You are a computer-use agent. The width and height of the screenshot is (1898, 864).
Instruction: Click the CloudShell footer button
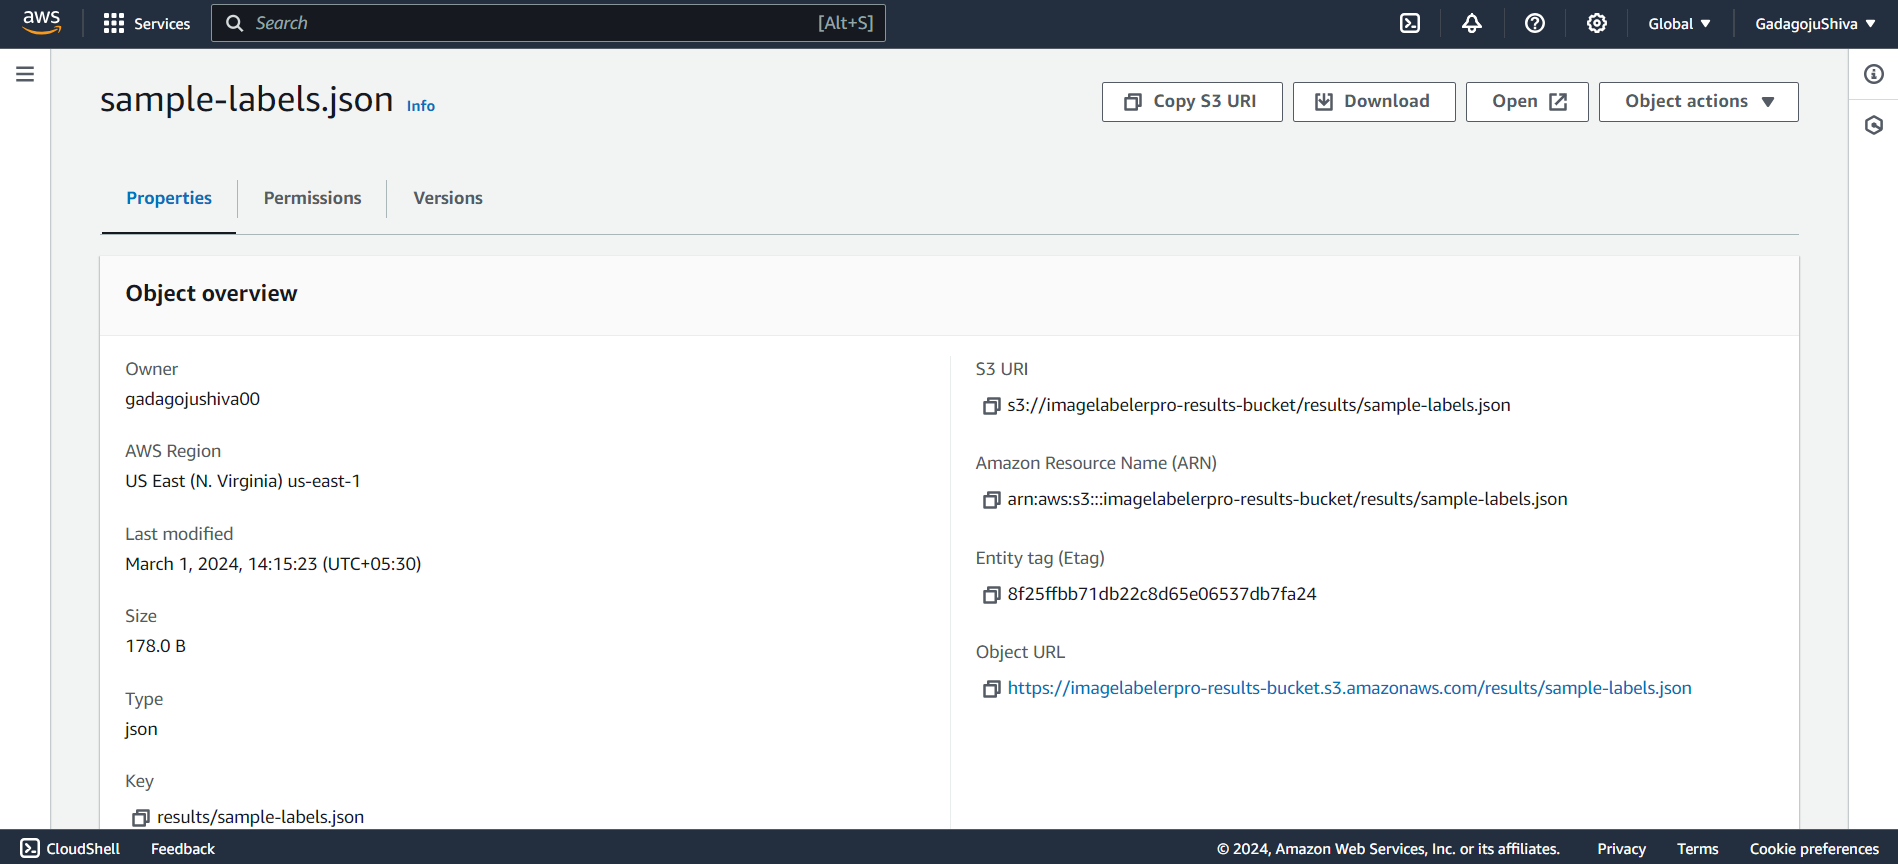tap(70, 848)
